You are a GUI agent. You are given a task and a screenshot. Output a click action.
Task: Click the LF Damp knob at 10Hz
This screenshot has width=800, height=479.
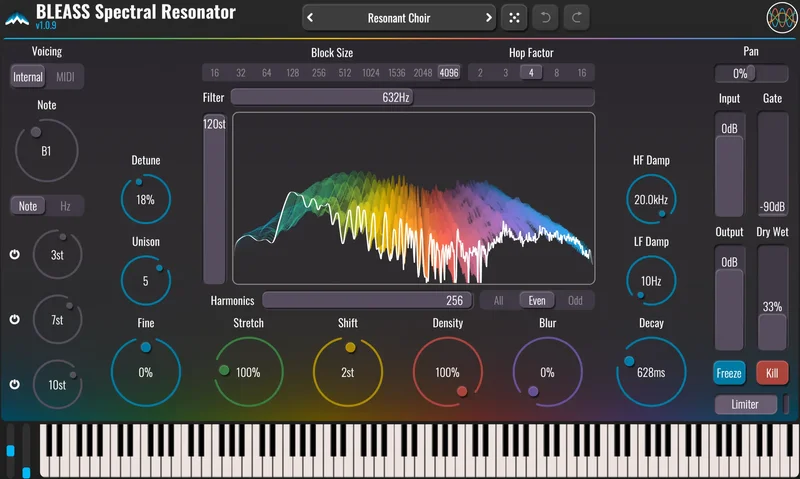[x=651, y=281]
